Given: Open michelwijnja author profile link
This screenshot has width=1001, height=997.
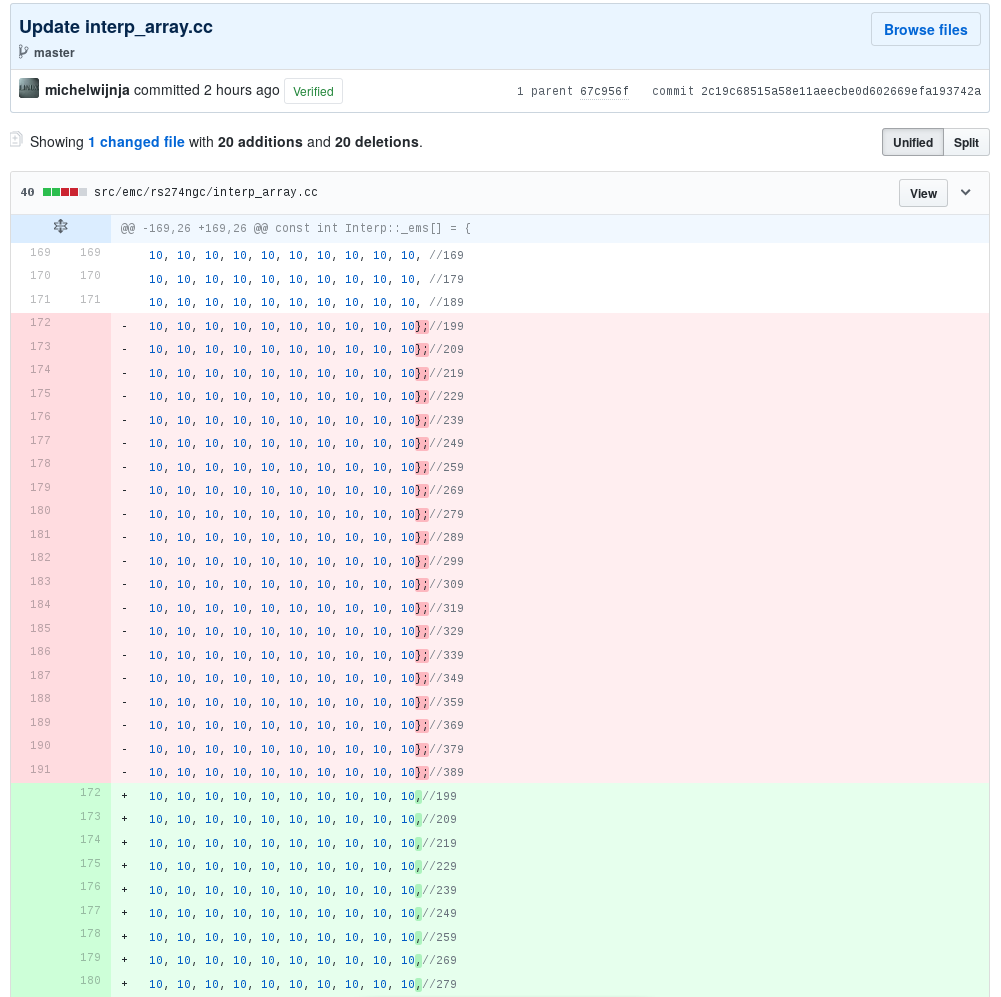Looking at the screenshot, I should click(x=87, y=90).
